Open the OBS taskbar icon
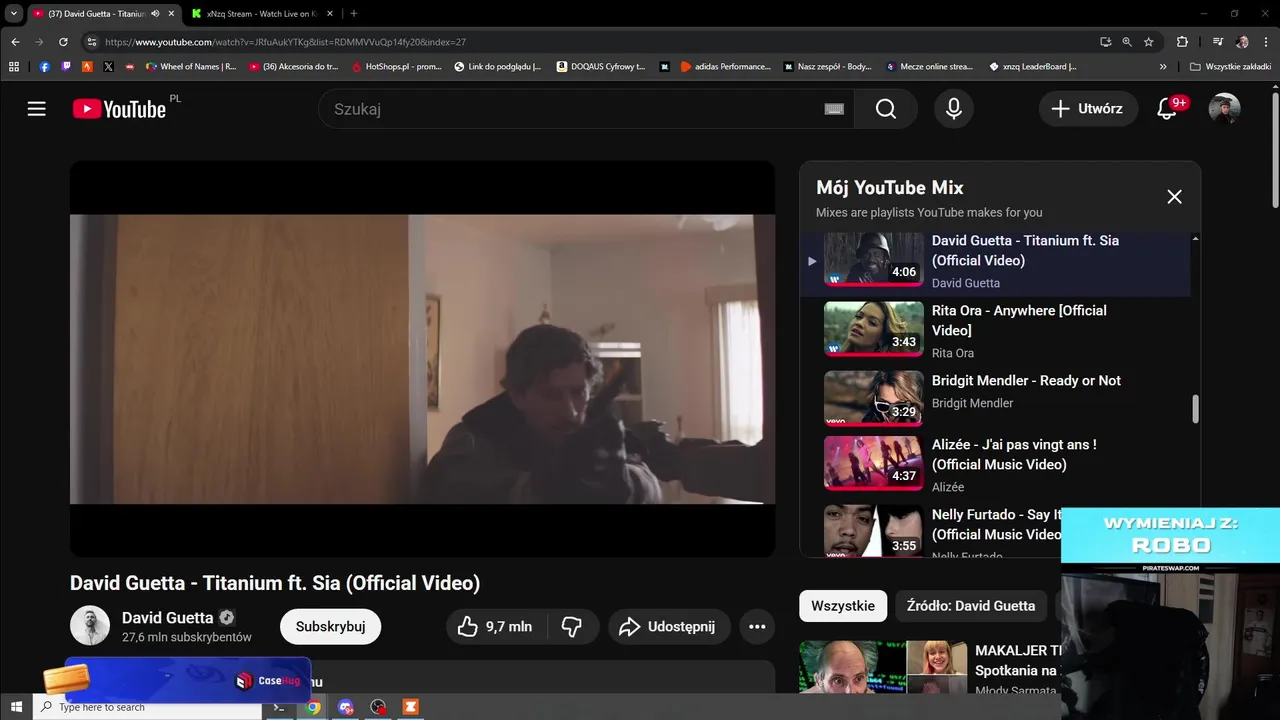The width and height of the screenshot is (1280, 720). point(378,707)
